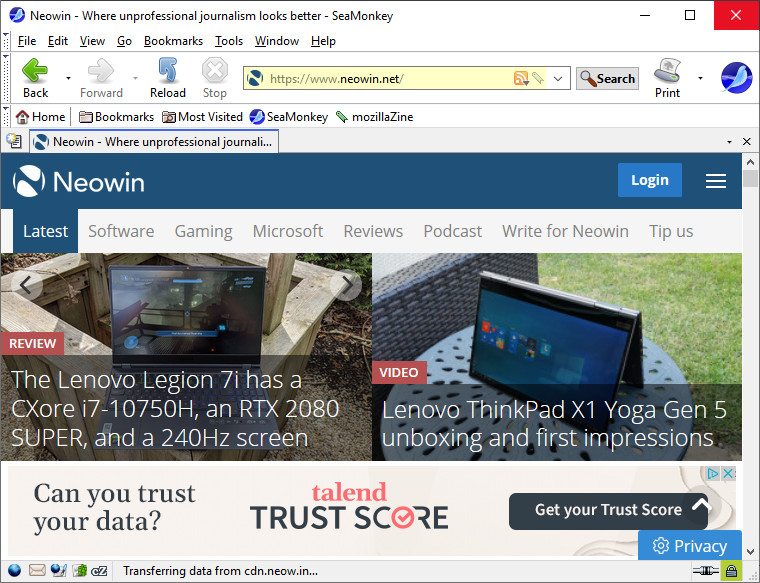Image resolution: width=760 pixels, height=583 pixels.
Task: Click the RSS feed icon in address bar
Action: [x=520, y=78]
